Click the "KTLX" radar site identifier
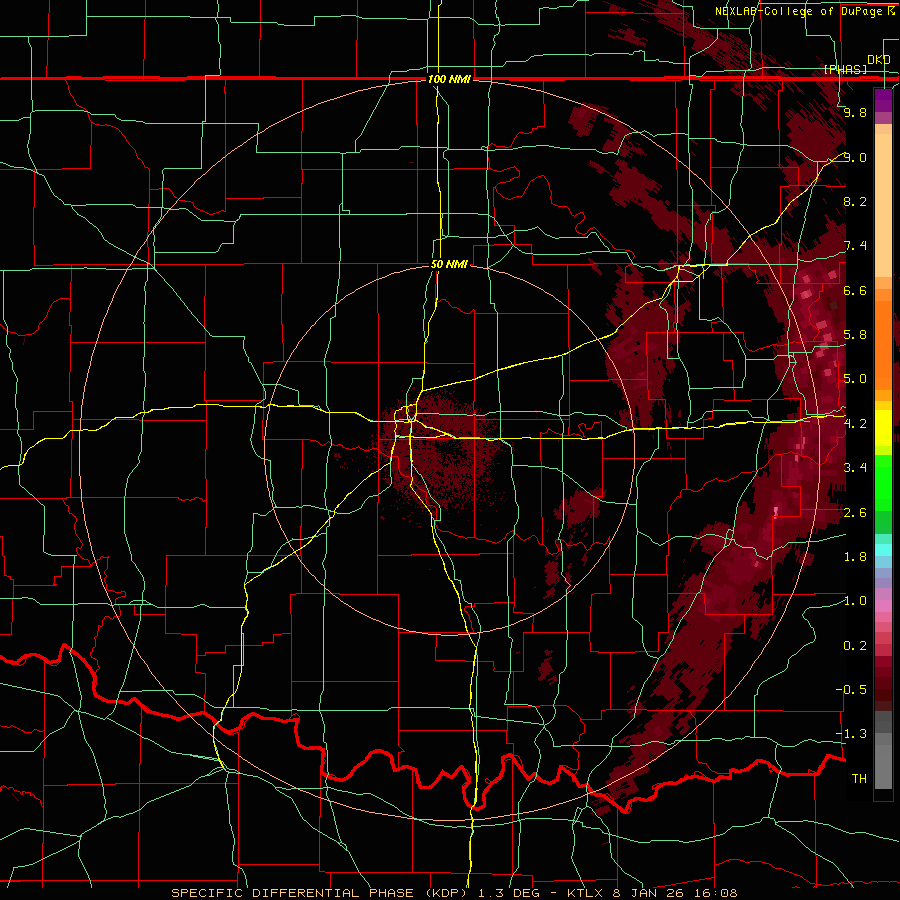The width and height of the screenshot is (900, 900). (585, 893)
